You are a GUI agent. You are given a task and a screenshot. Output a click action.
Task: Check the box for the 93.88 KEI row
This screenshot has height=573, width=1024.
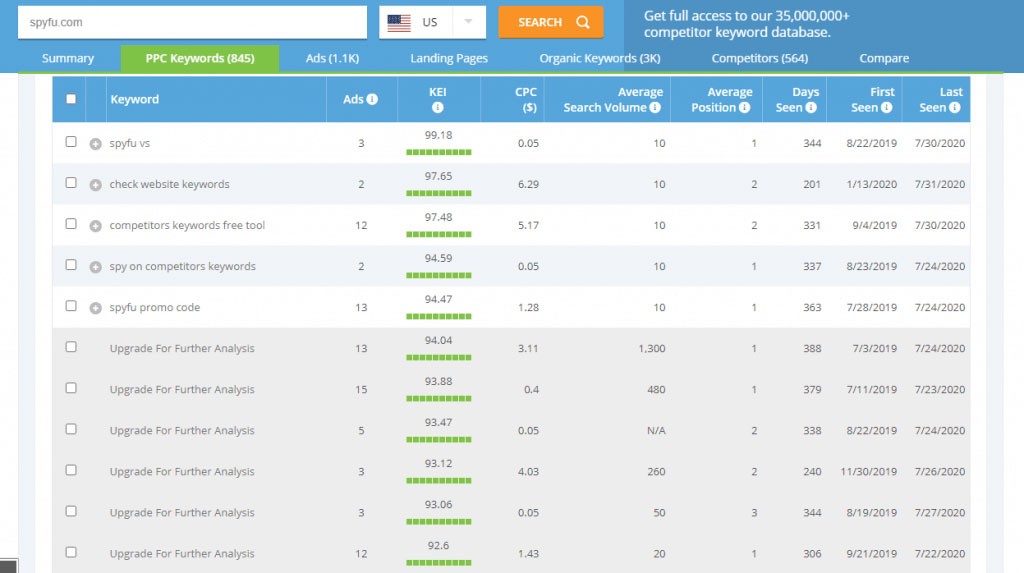point(71,388)
